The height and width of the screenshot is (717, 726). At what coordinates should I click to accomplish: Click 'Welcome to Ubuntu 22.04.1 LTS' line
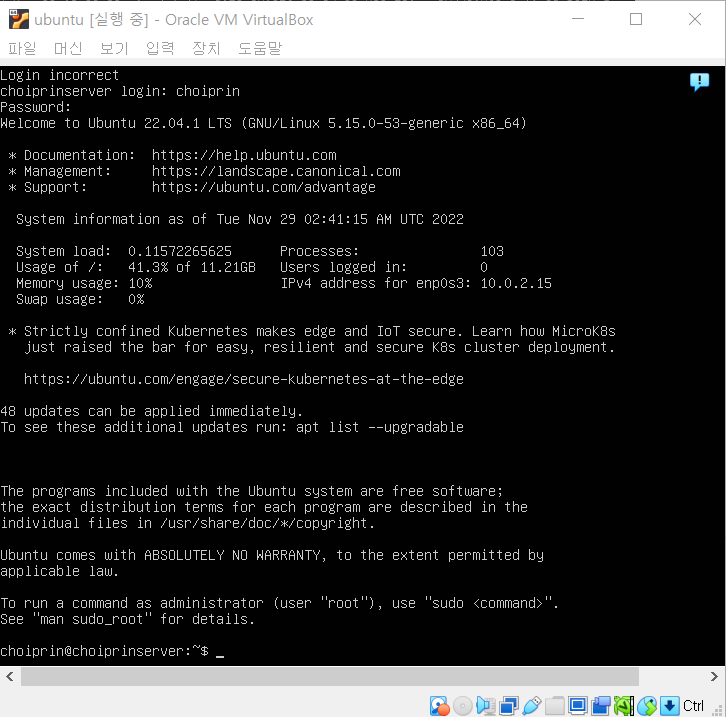click(263, 123)
